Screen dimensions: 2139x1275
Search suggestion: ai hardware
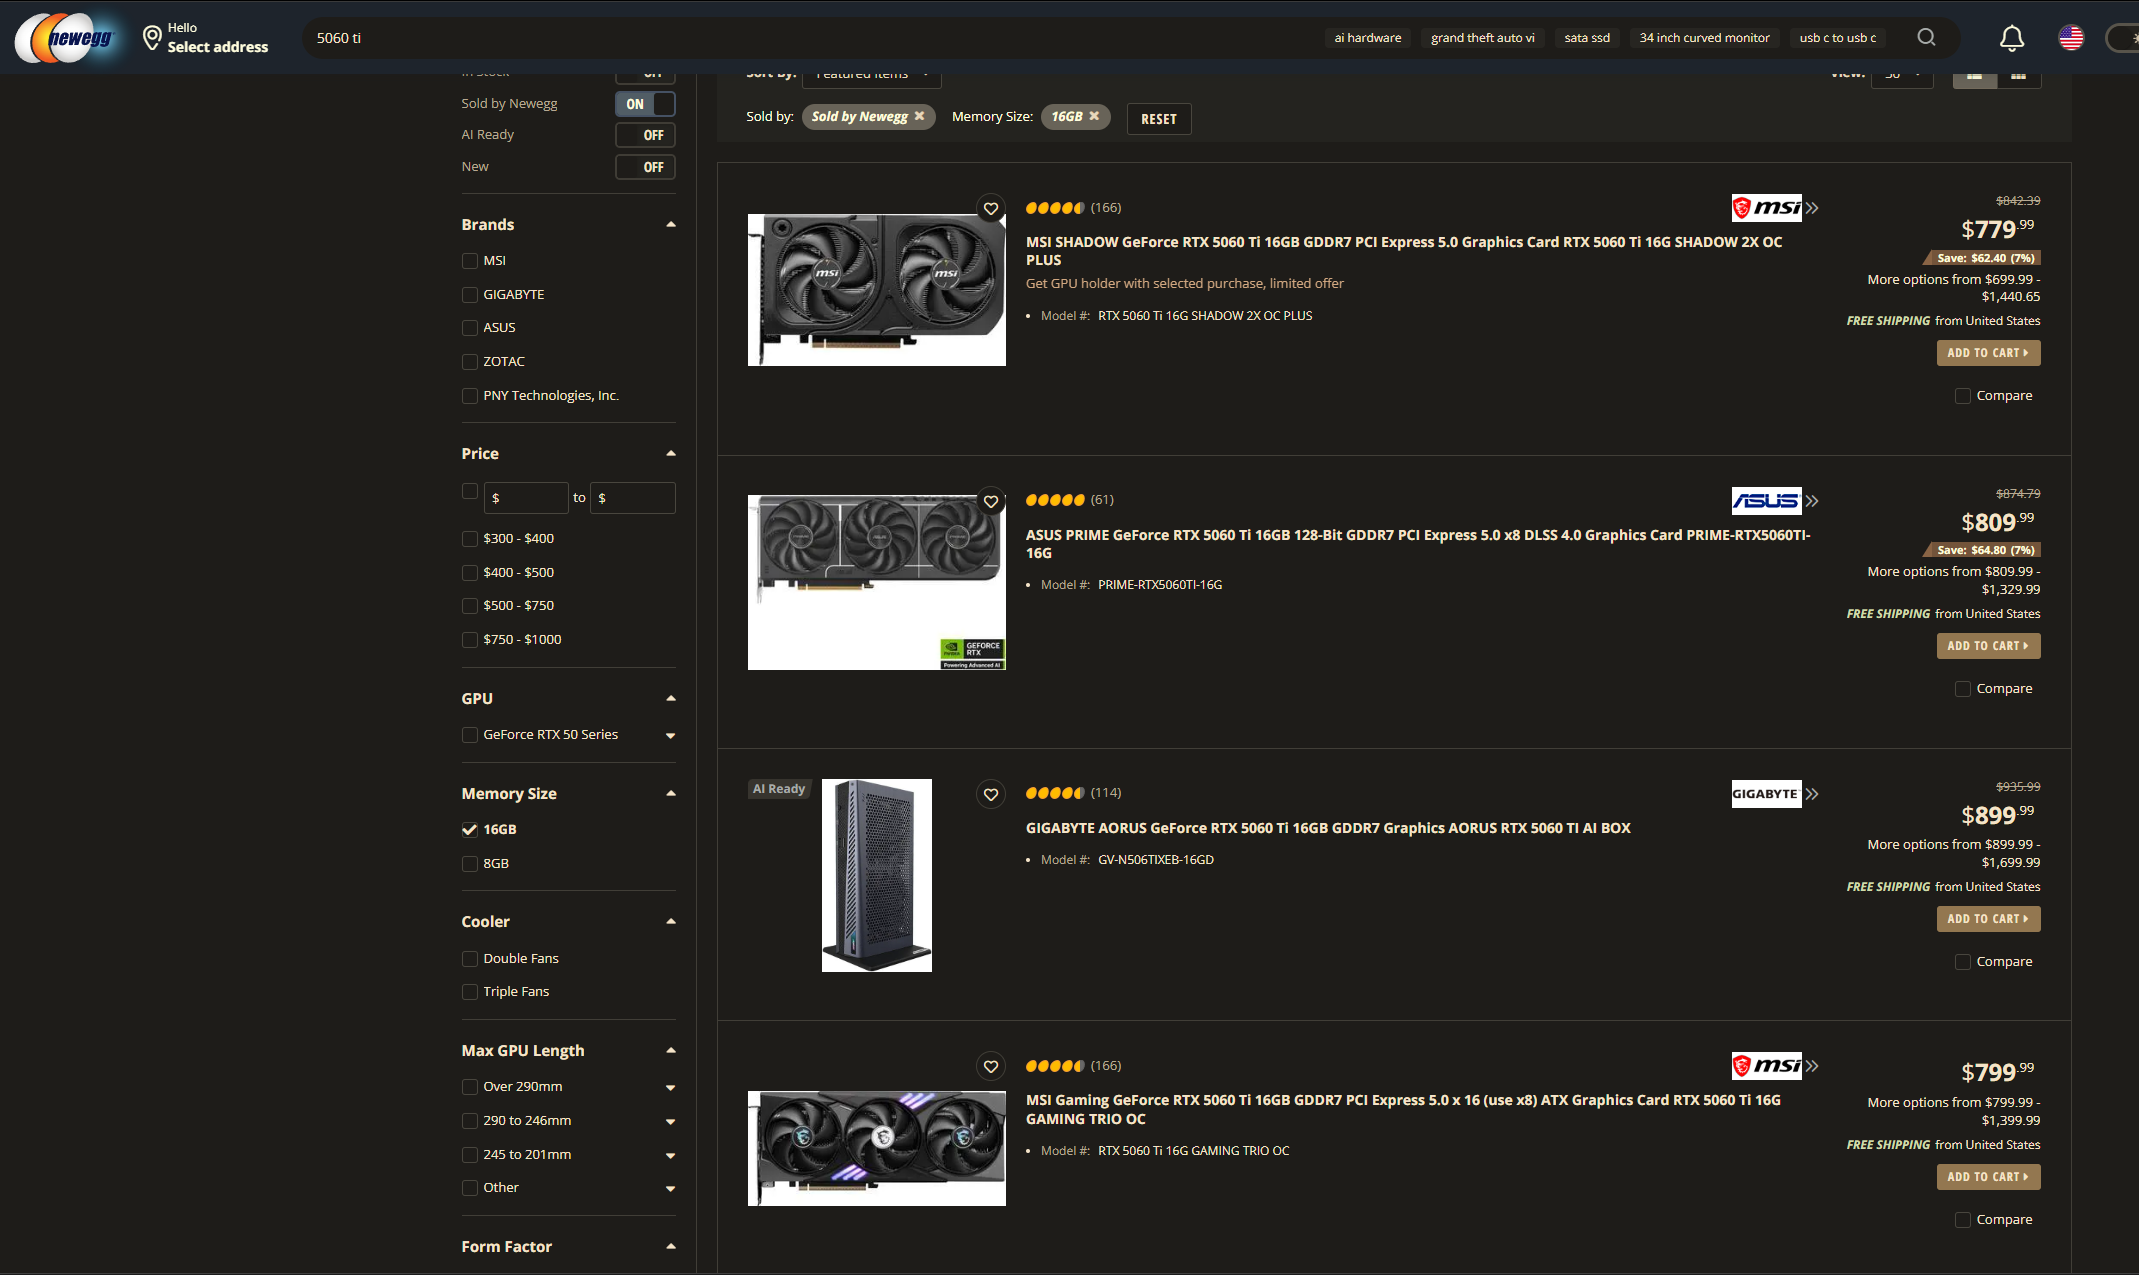click(1368, 38)
